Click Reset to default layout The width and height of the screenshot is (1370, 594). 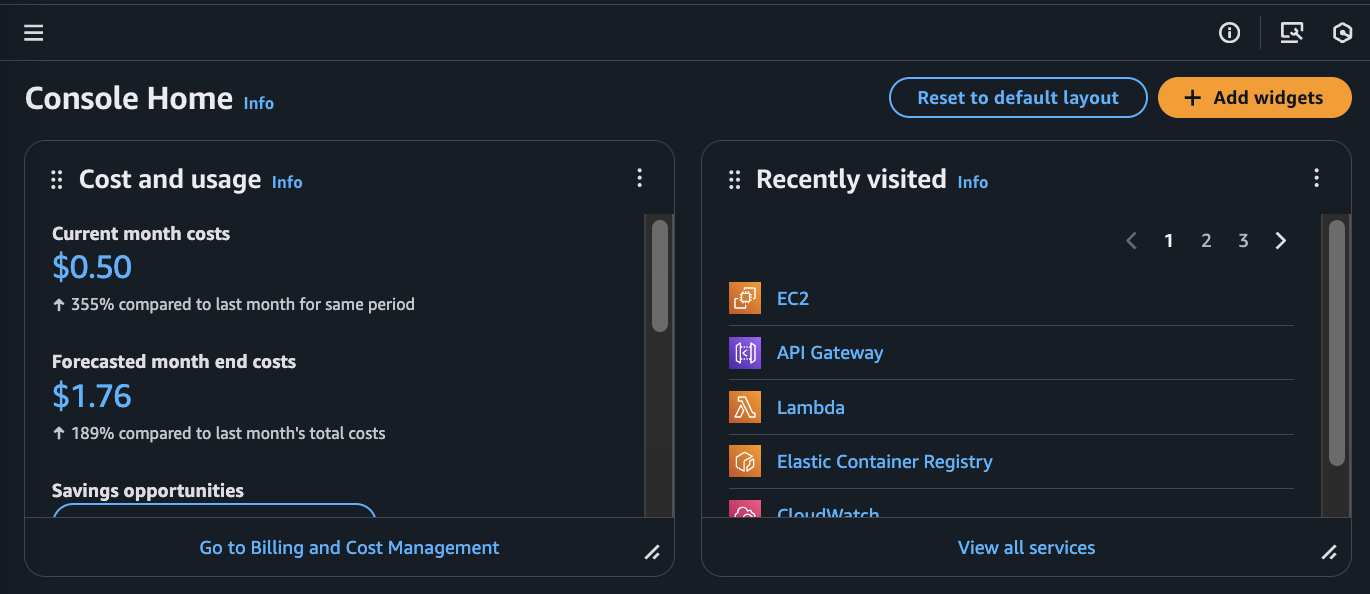coord(1017,97)
